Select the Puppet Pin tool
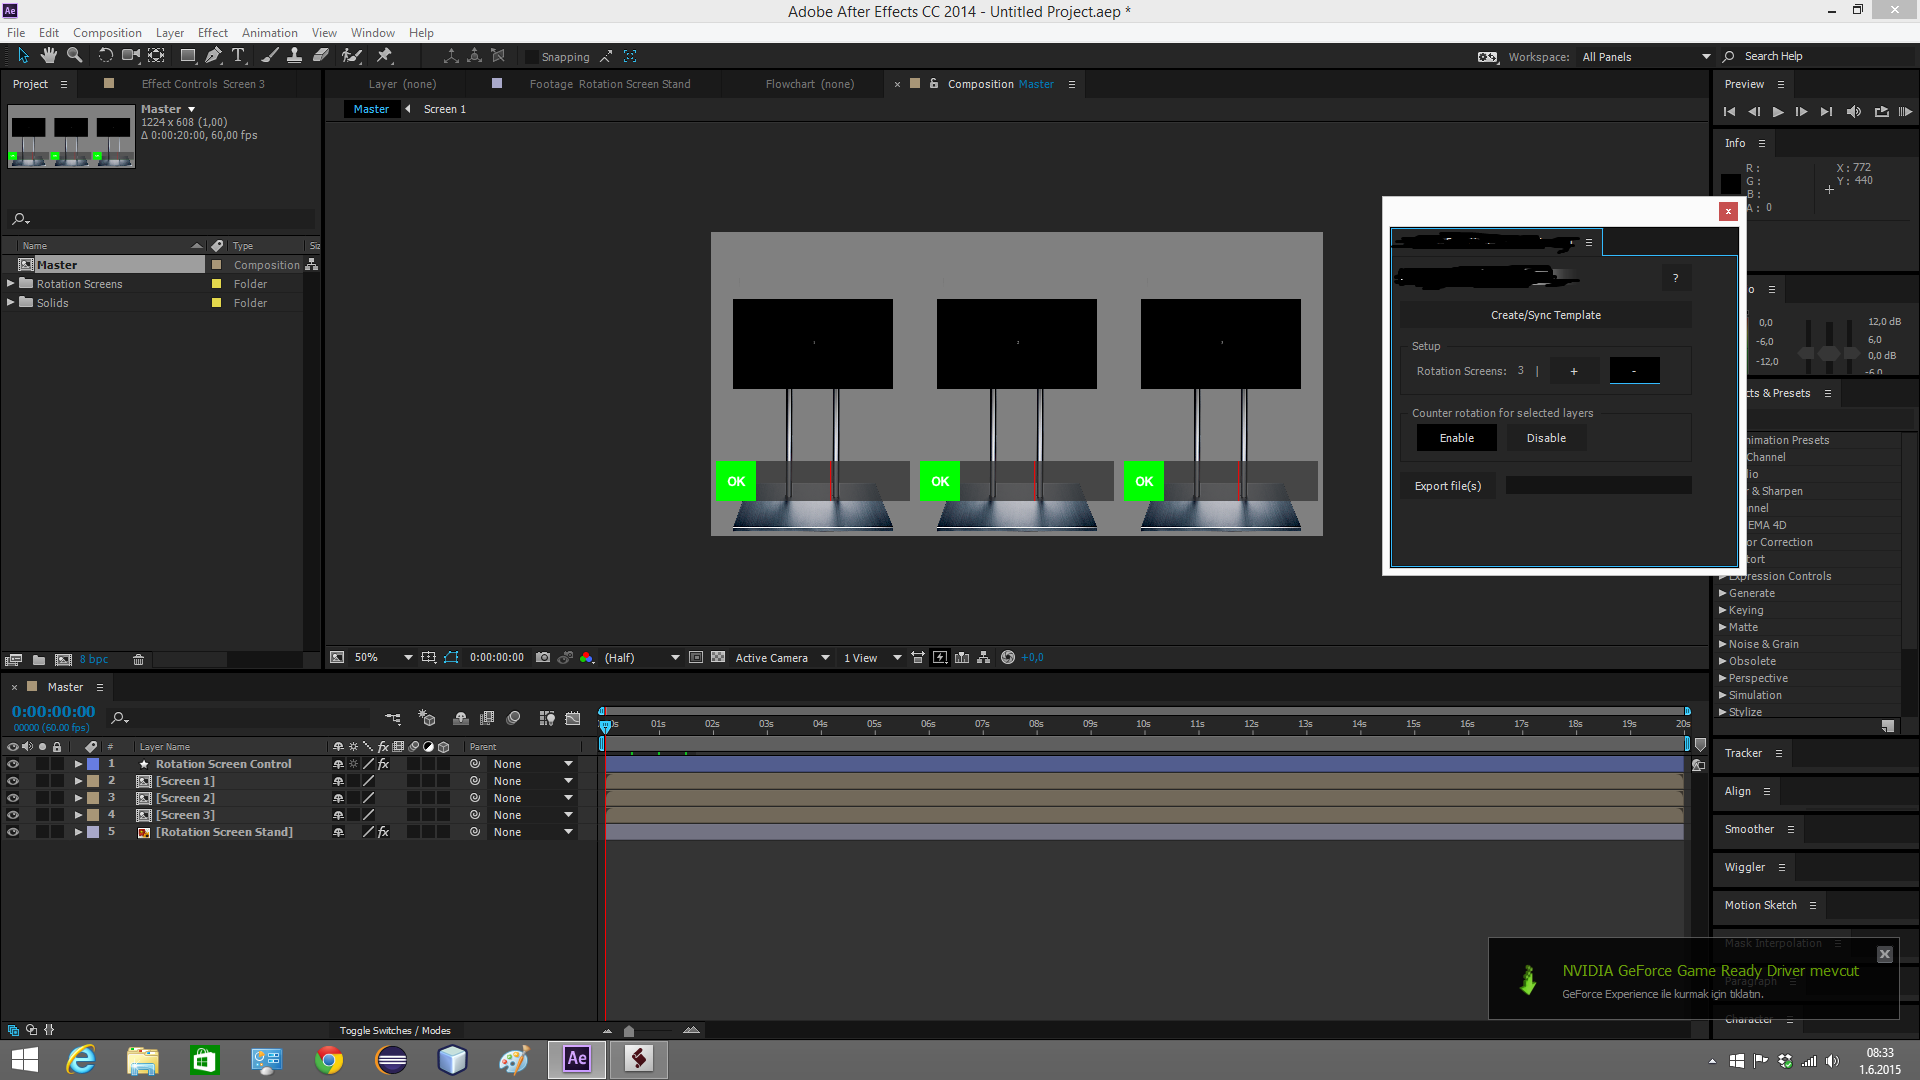Viewport: 1920px width, 1080px height. pos(385,56)
